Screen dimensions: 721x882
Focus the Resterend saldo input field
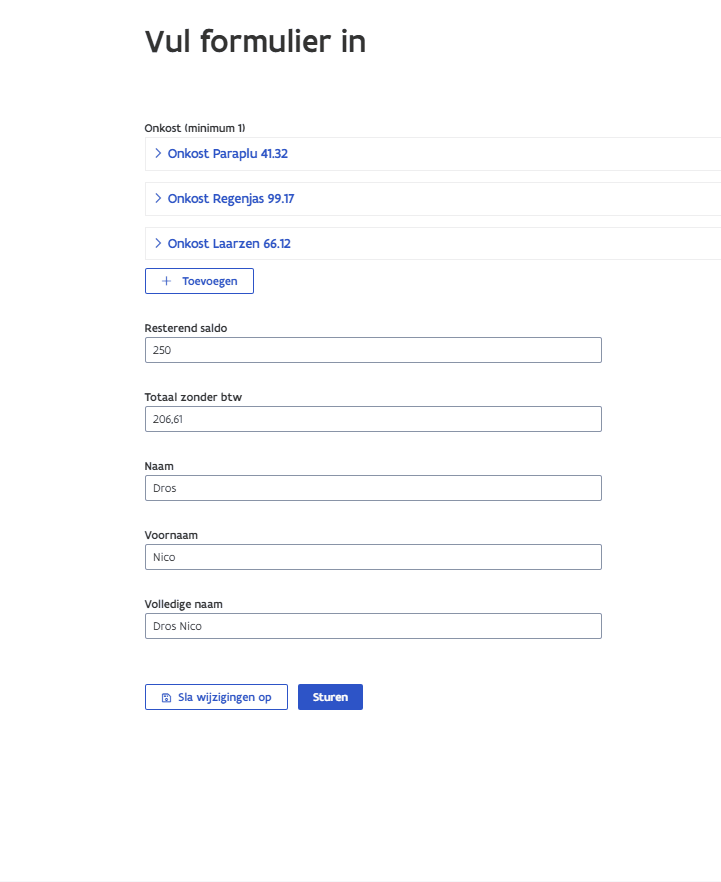point(373,350)
